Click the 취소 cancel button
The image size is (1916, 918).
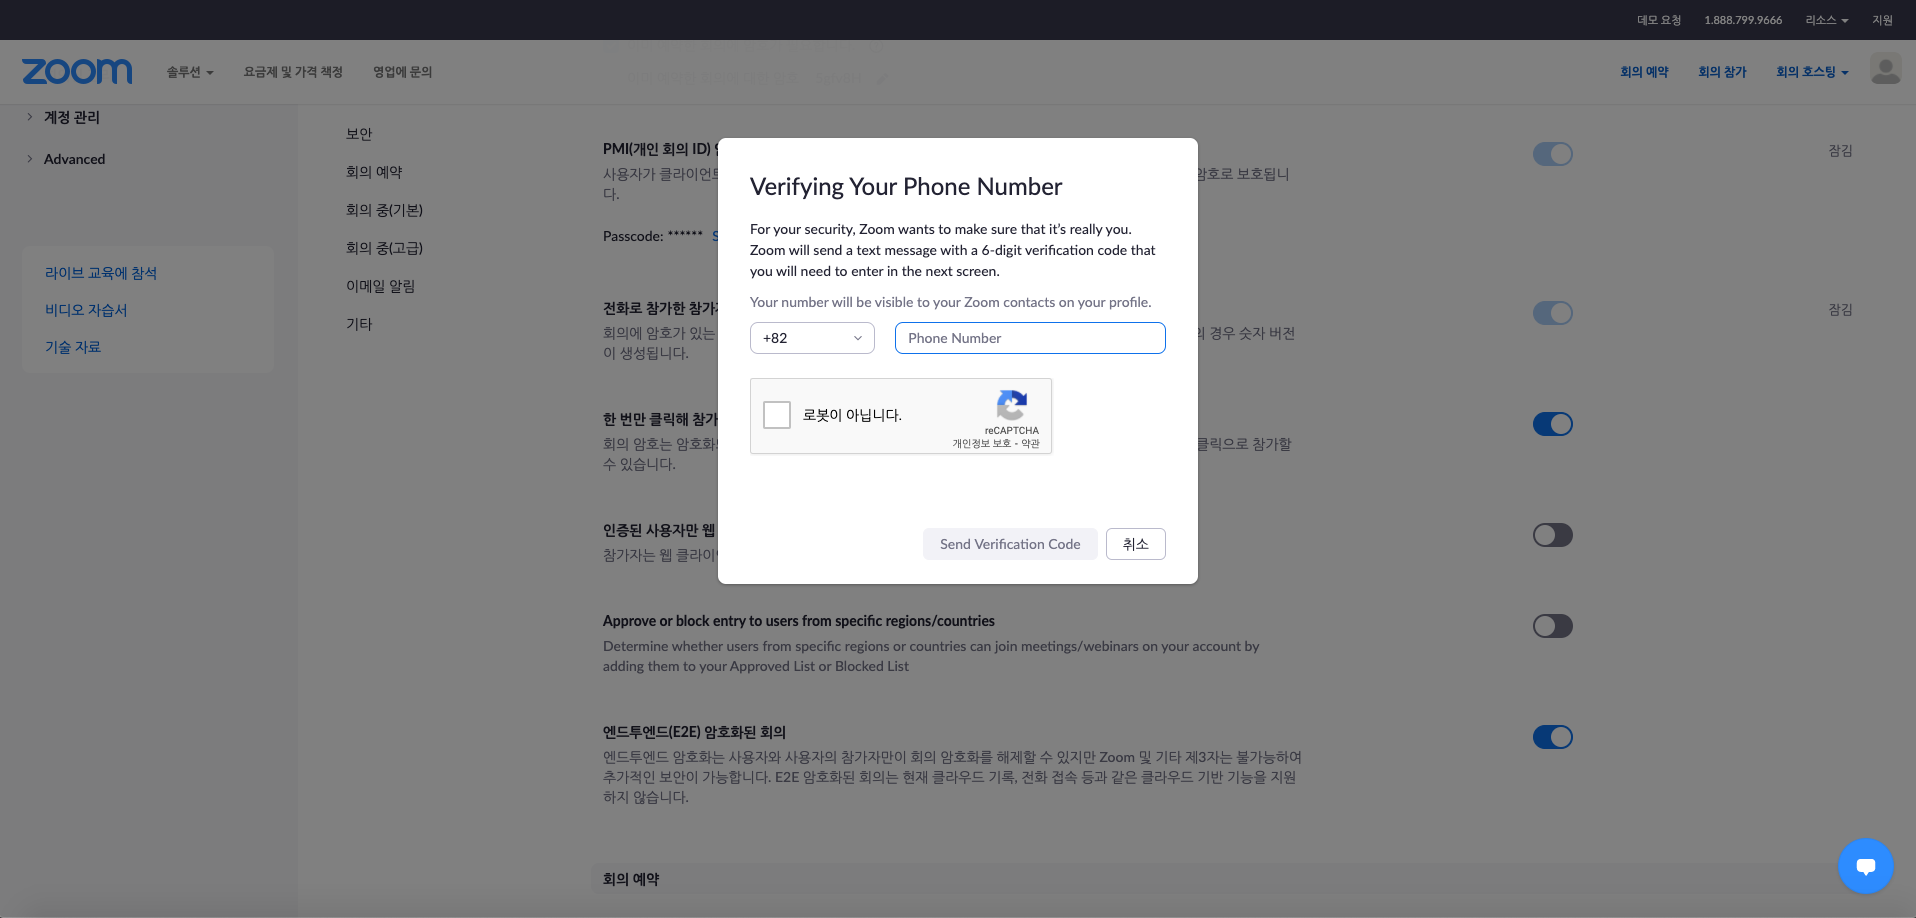tap(1136, 544)
